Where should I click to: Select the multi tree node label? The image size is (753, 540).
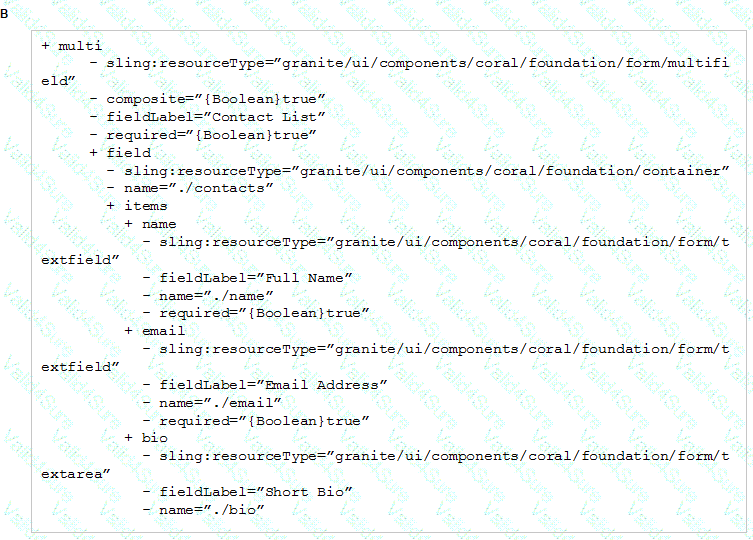(x=80, y=46)
